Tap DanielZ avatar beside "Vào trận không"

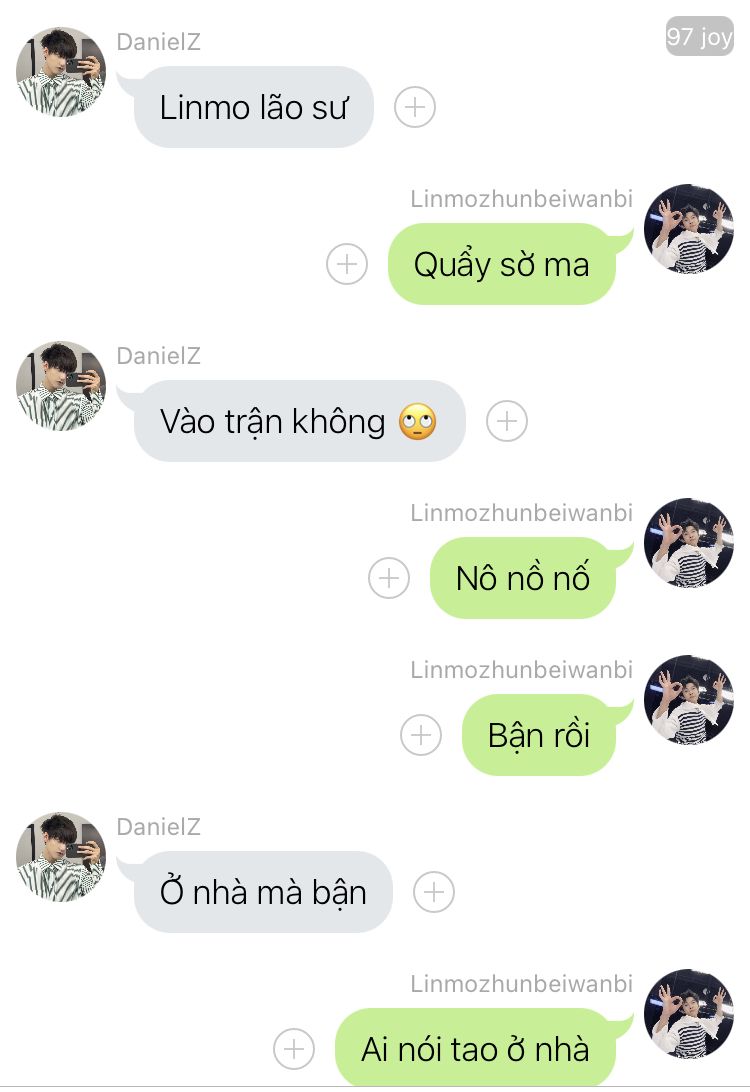pos(61,386)
